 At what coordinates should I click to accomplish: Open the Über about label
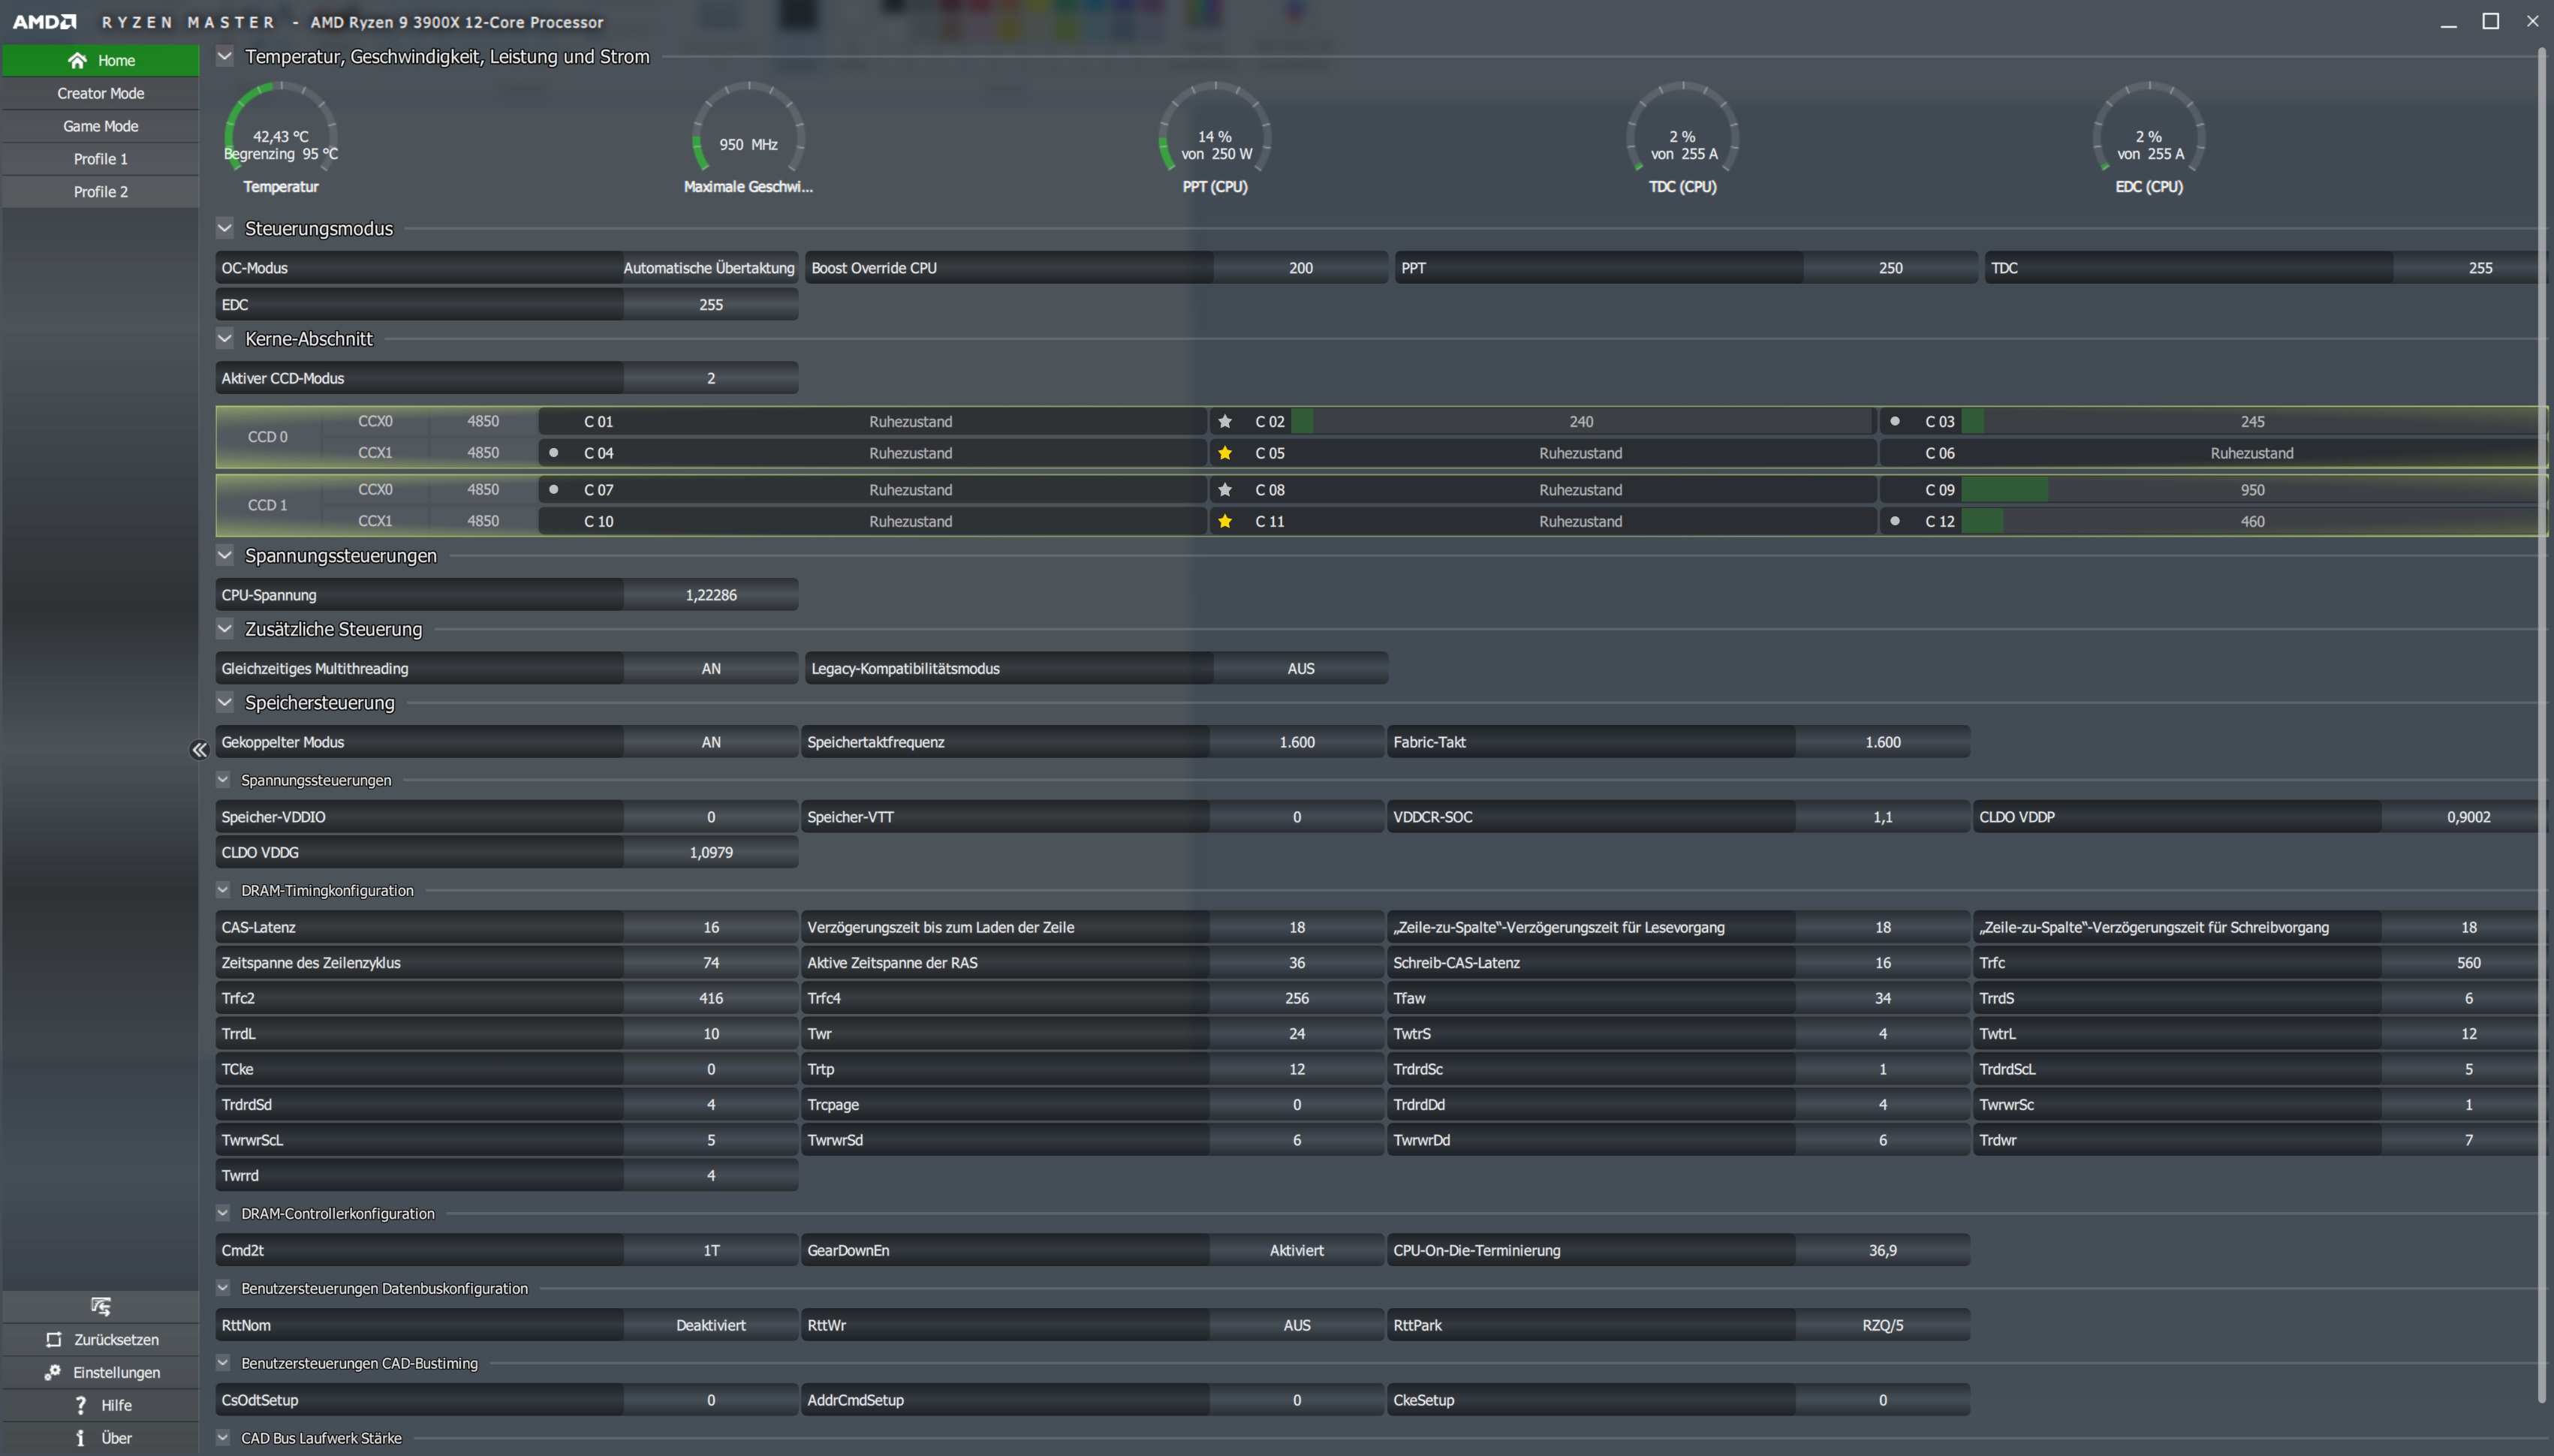pyautogui.click(x=116, y=1438)
